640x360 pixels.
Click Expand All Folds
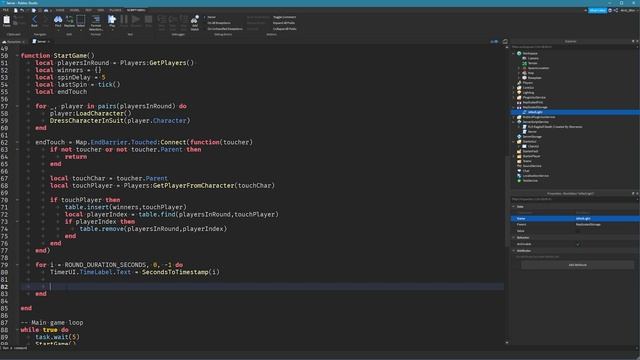[x=284, y=23]
